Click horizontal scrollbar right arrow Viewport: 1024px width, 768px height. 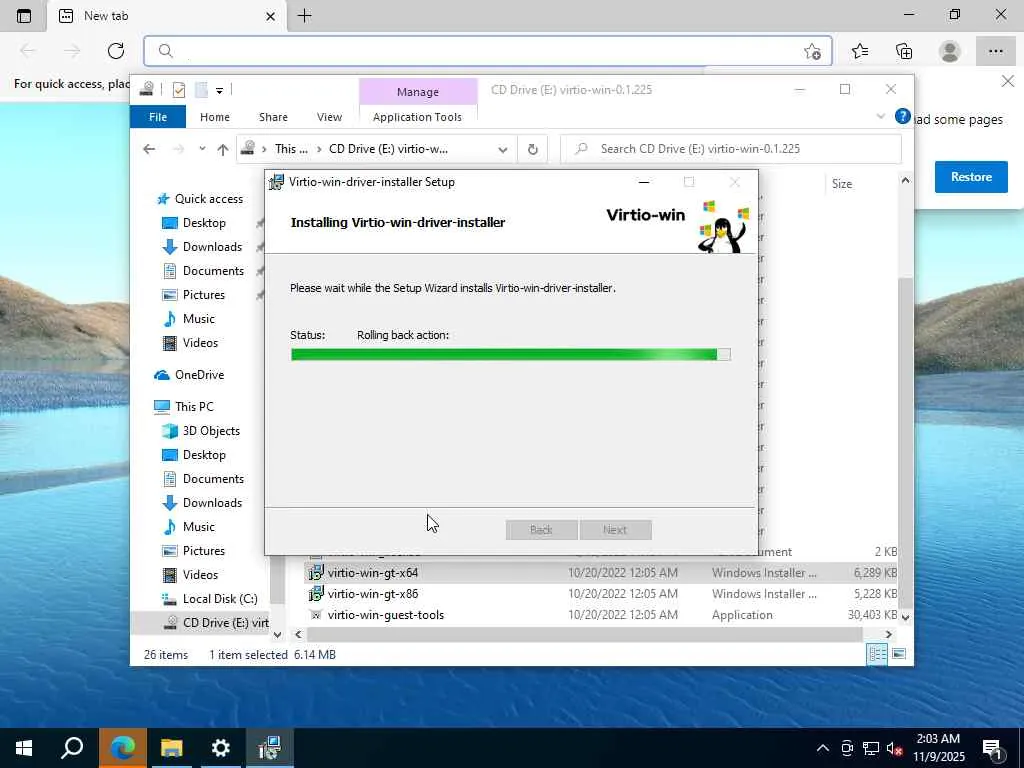tap(888, 634)
